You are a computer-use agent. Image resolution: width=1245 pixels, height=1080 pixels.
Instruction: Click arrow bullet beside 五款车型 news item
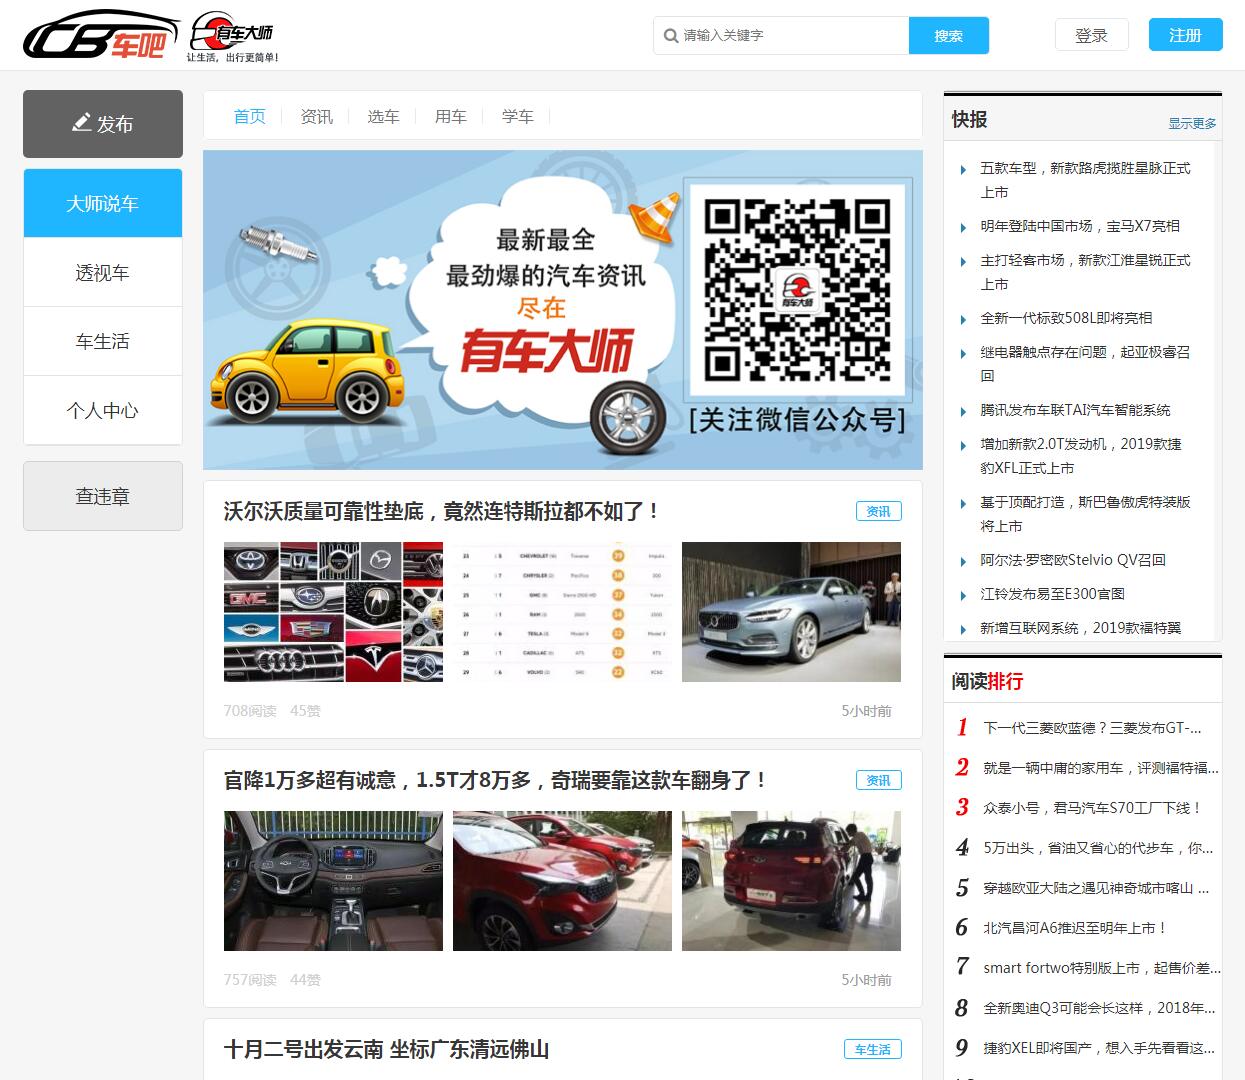tap(963, 170)
